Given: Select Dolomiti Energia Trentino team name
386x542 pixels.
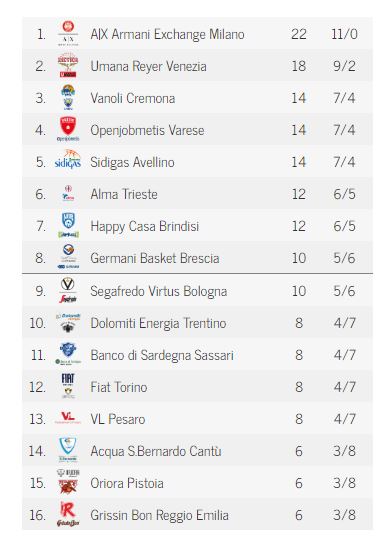Looking at the screenshot, I should 158,323.
